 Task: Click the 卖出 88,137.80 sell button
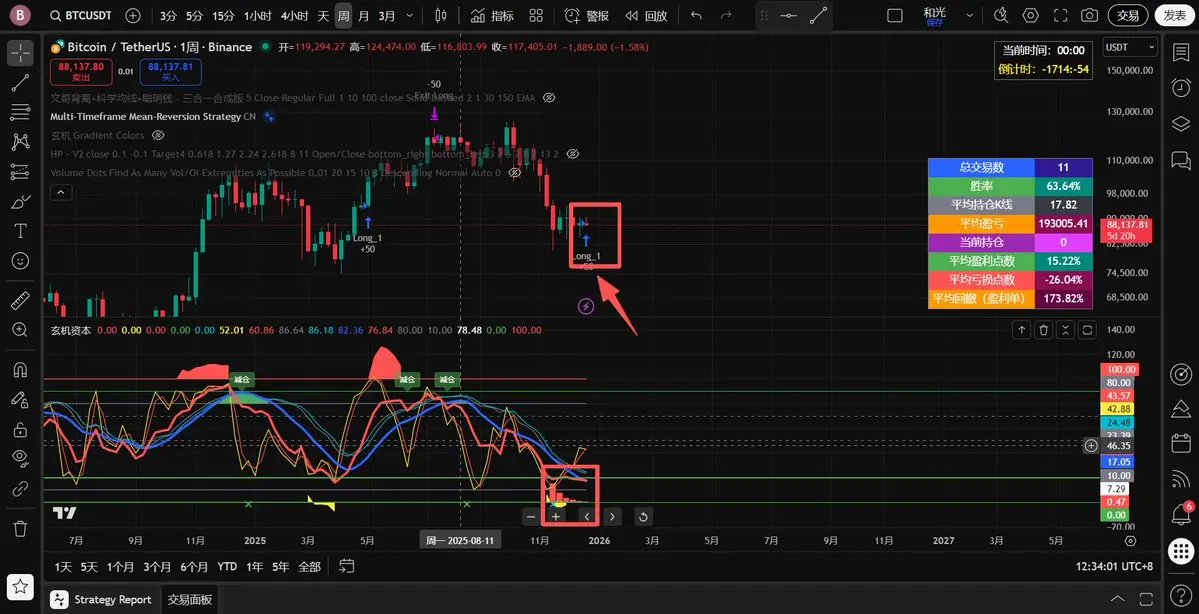pos(82,72)
